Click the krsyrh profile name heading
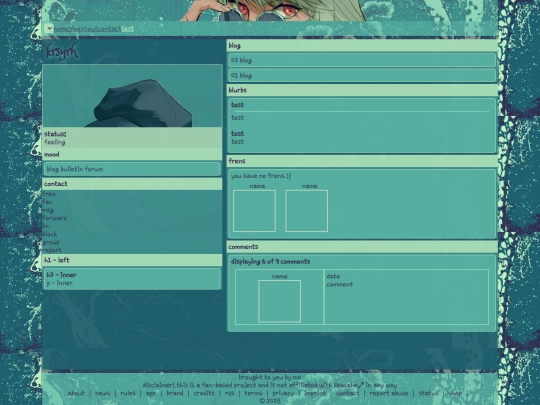The image size is (540, 405). (x=62, y=52)
